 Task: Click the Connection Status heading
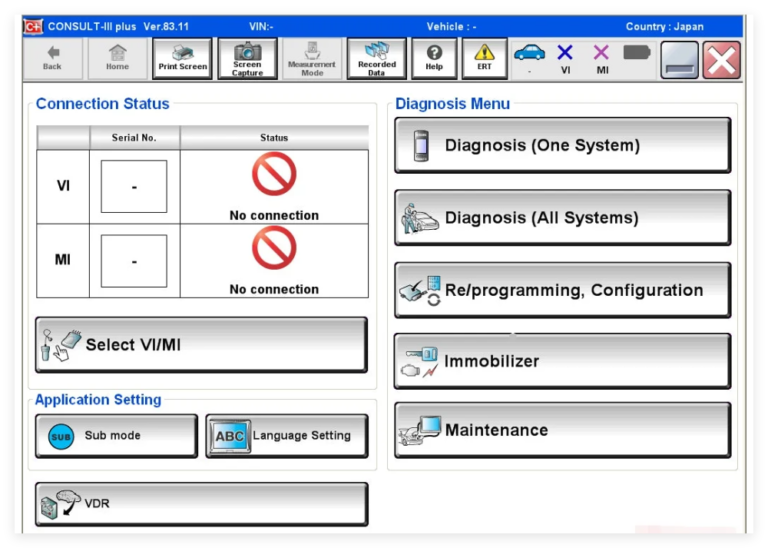tap(102, 104)
